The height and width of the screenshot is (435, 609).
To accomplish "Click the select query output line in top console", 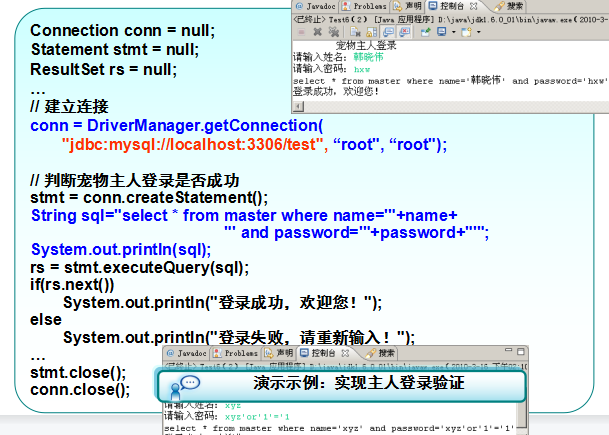I will 451,81.
